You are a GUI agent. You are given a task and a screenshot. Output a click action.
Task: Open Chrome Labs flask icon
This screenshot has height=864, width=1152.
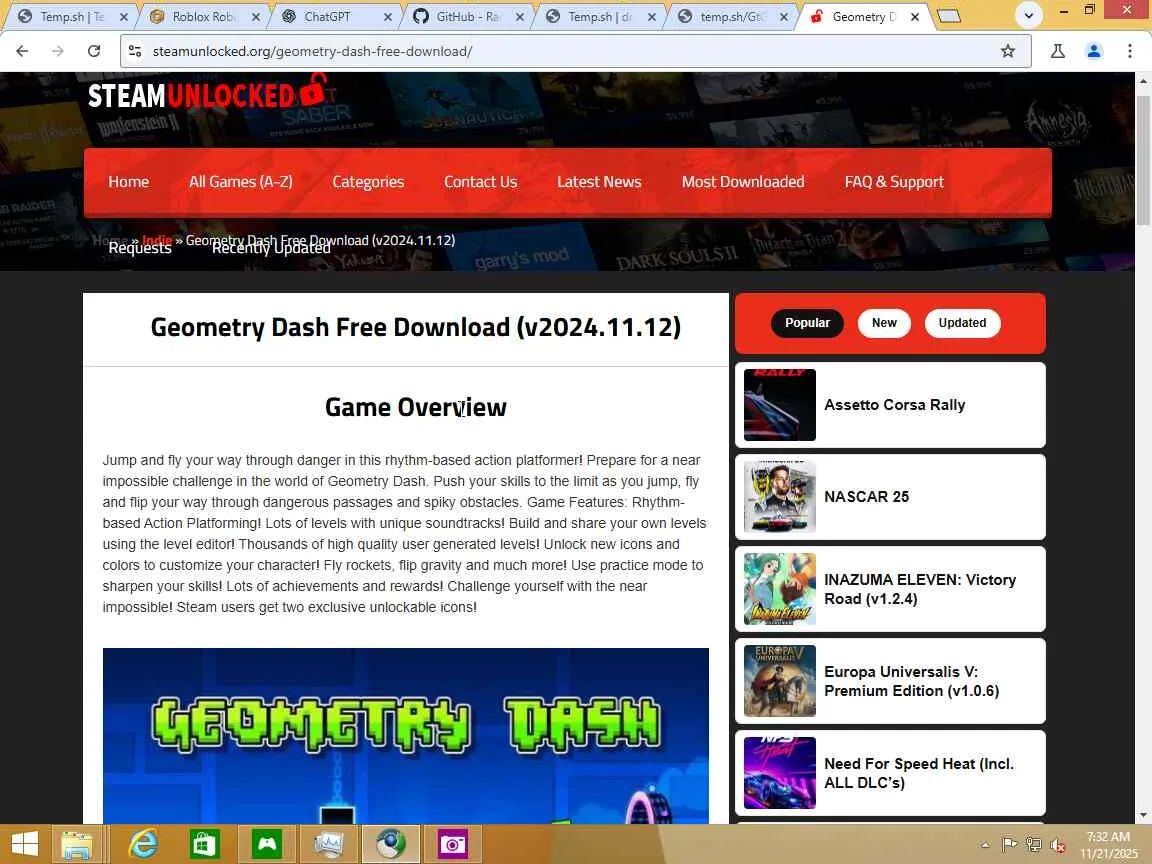[1057, 51]
